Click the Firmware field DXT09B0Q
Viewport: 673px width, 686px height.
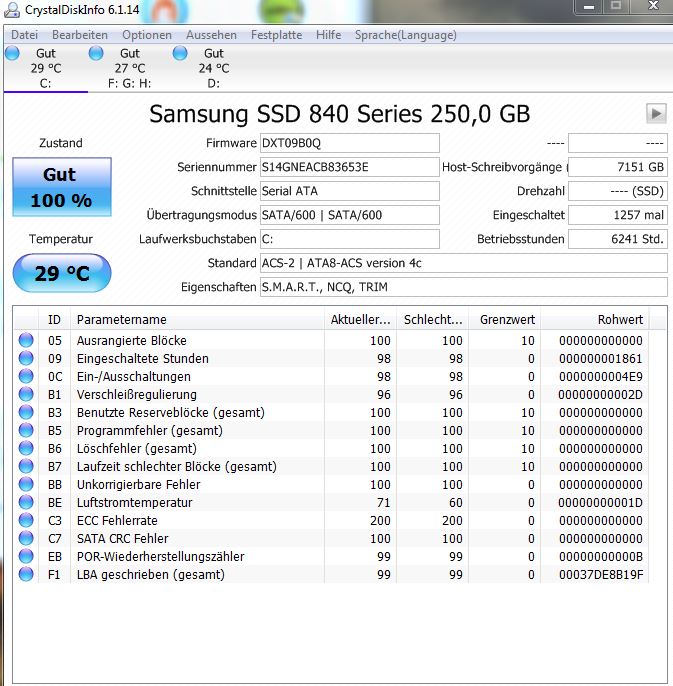click(350, 143)
